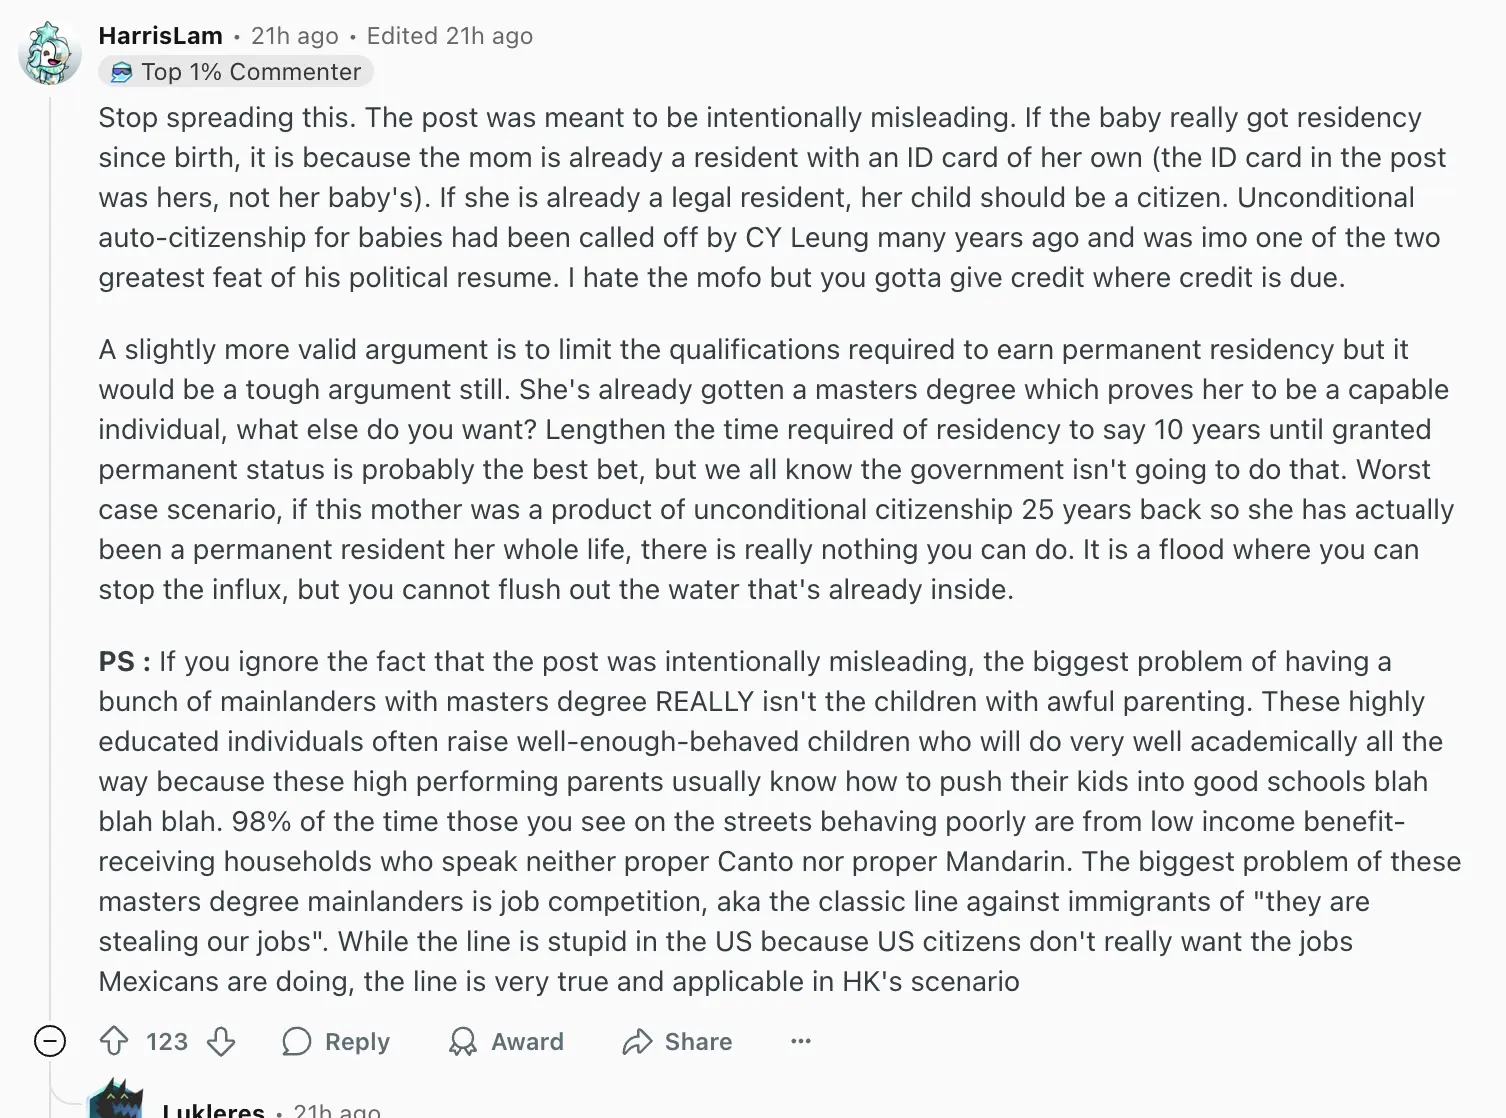
Task: Upvote HarrisLam's comment
Action: (x=114, y=1042)
